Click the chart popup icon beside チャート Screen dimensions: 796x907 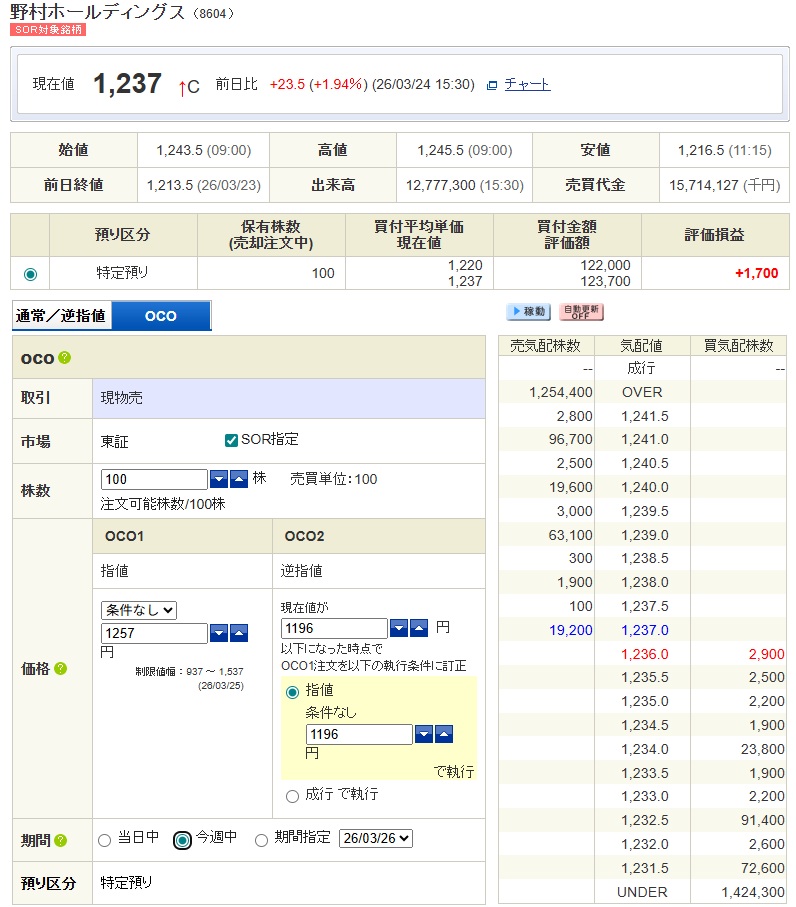492,85
